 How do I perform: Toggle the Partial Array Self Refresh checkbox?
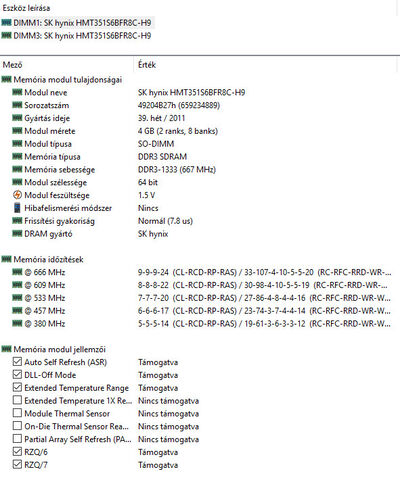17,439
